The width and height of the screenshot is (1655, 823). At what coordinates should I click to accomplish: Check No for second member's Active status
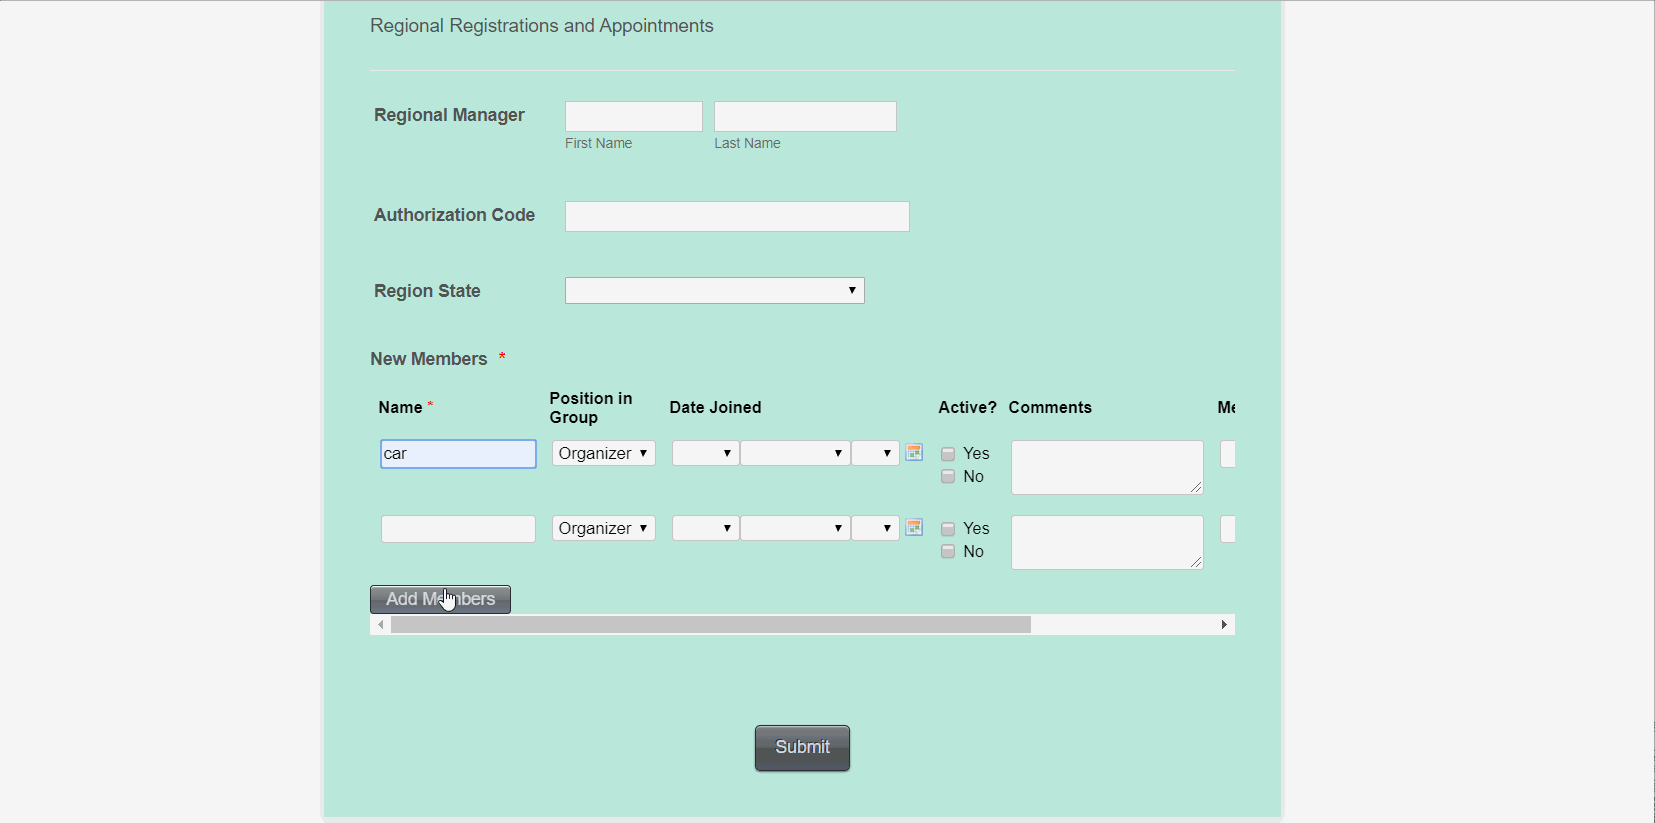[x=948, y=552]
